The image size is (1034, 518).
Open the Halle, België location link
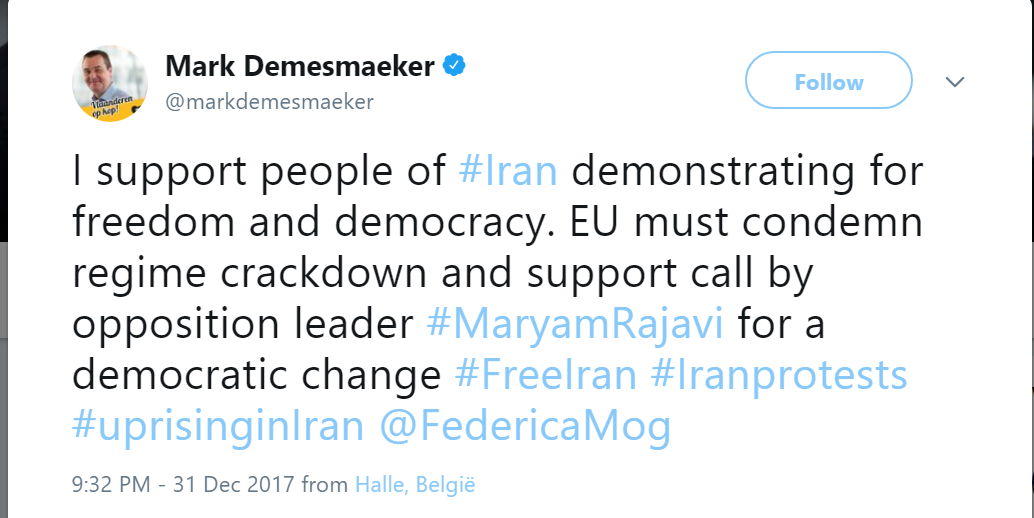[x=415, y=486]
